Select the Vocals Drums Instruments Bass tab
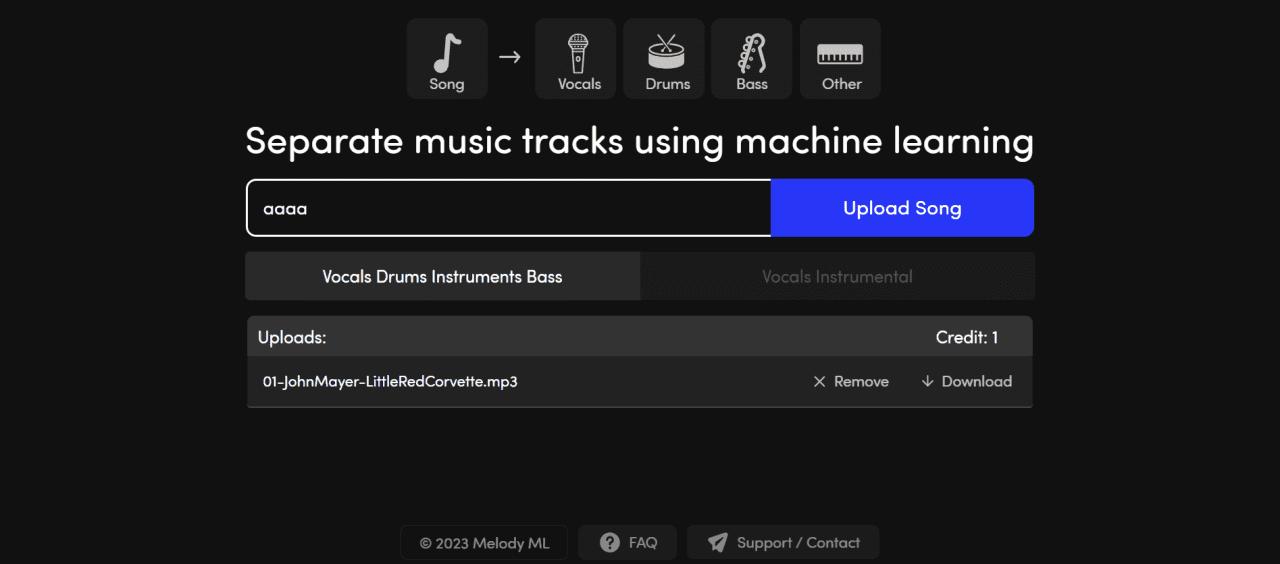1280x564 pixels. 442,277
